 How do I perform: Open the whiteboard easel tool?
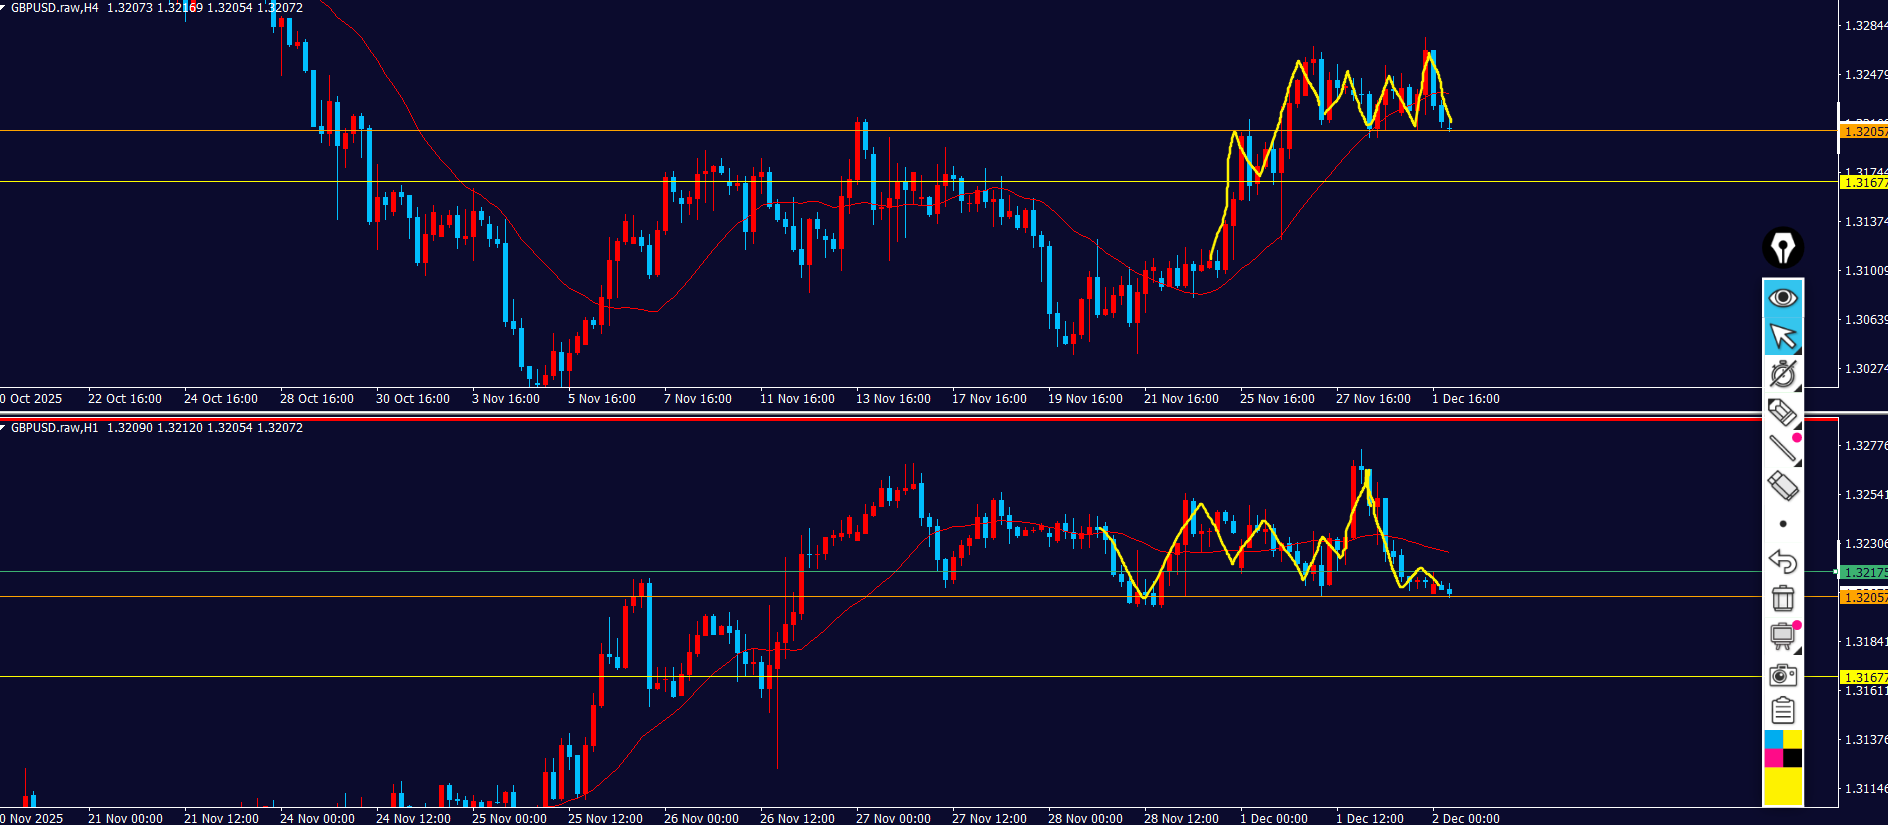(1782, 636)
